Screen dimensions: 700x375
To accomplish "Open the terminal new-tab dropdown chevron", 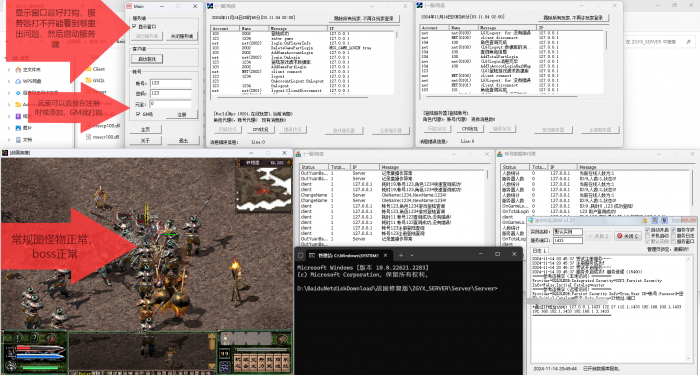I will pyautogui.click(x=412, y=255).
